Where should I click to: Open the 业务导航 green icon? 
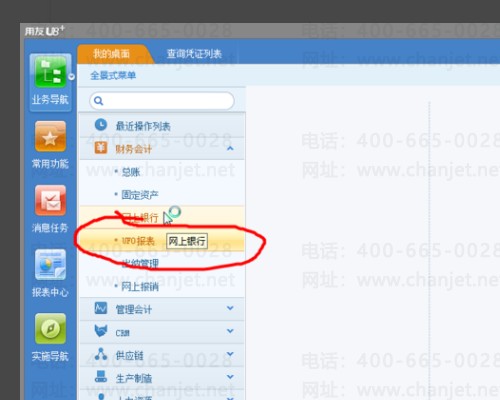(x=50, y=72)
